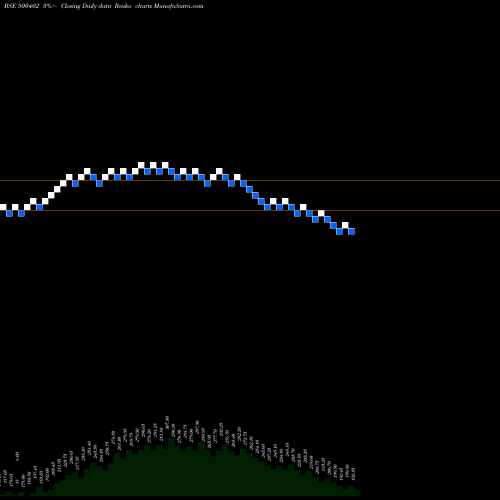Select the tallest bar in the bottom histogram

[171, 467]
